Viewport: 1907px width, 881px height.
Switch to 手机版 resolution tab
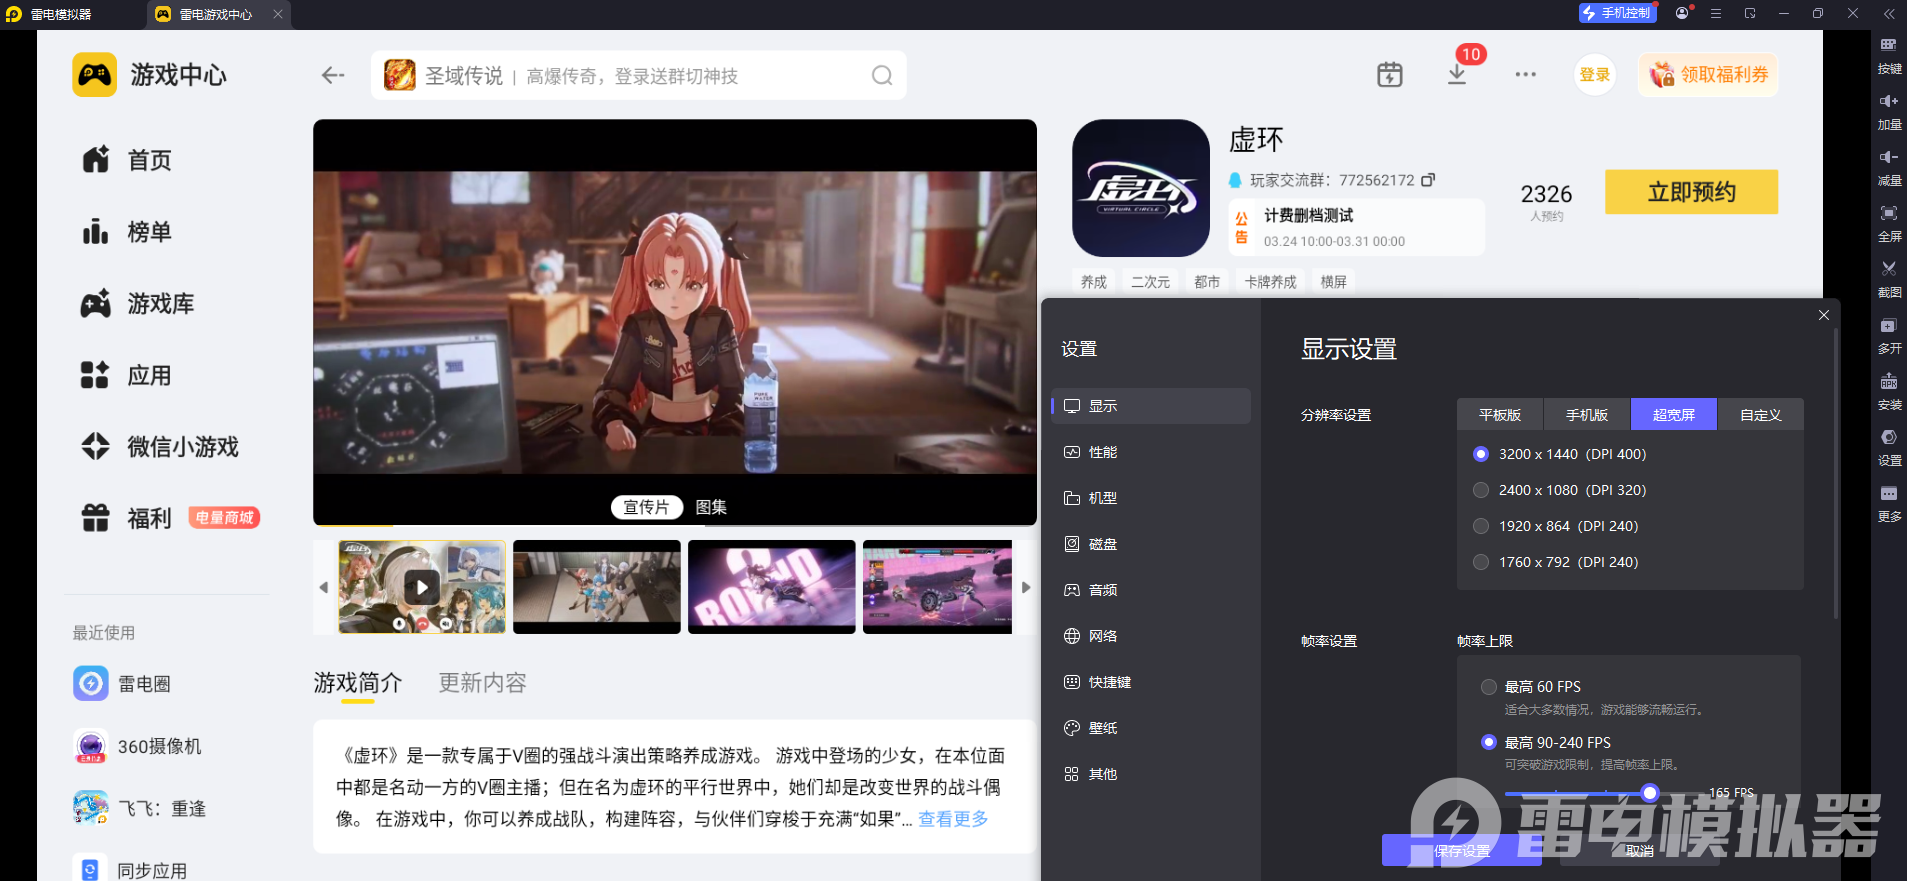pos(1586,415)
